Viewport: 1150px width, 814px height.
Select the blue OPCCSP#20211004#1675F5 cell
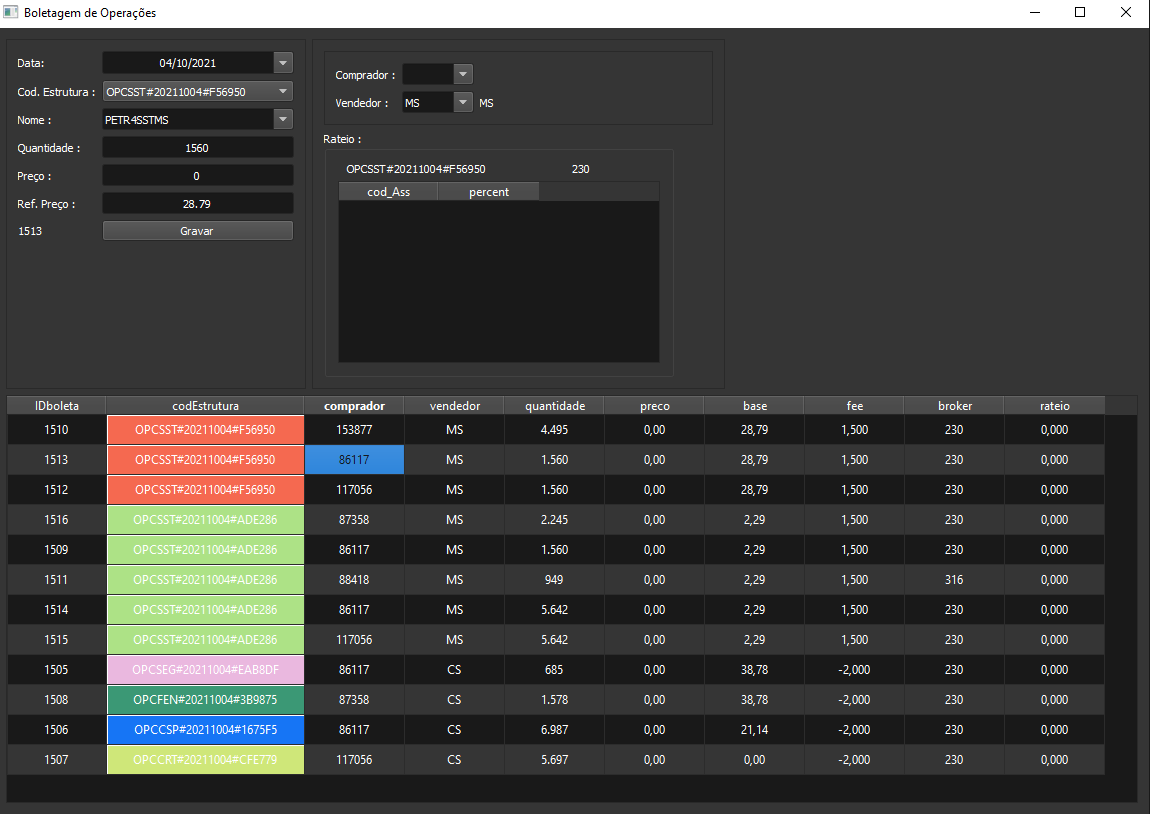tap(205, 730)
